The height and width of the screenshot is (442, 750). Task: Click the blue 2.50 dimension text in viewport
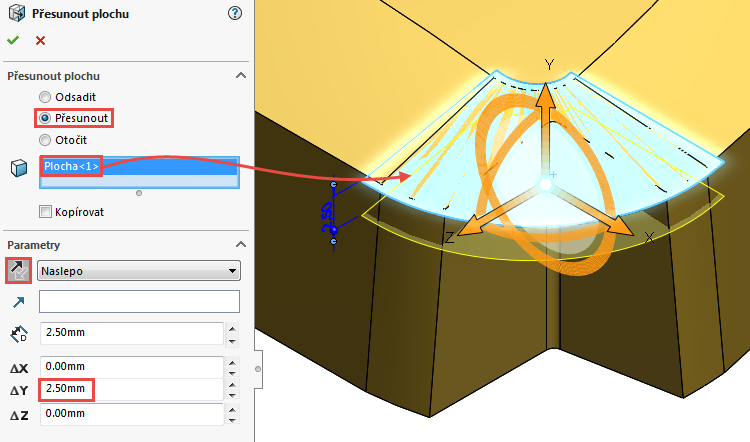pos(328,217)
